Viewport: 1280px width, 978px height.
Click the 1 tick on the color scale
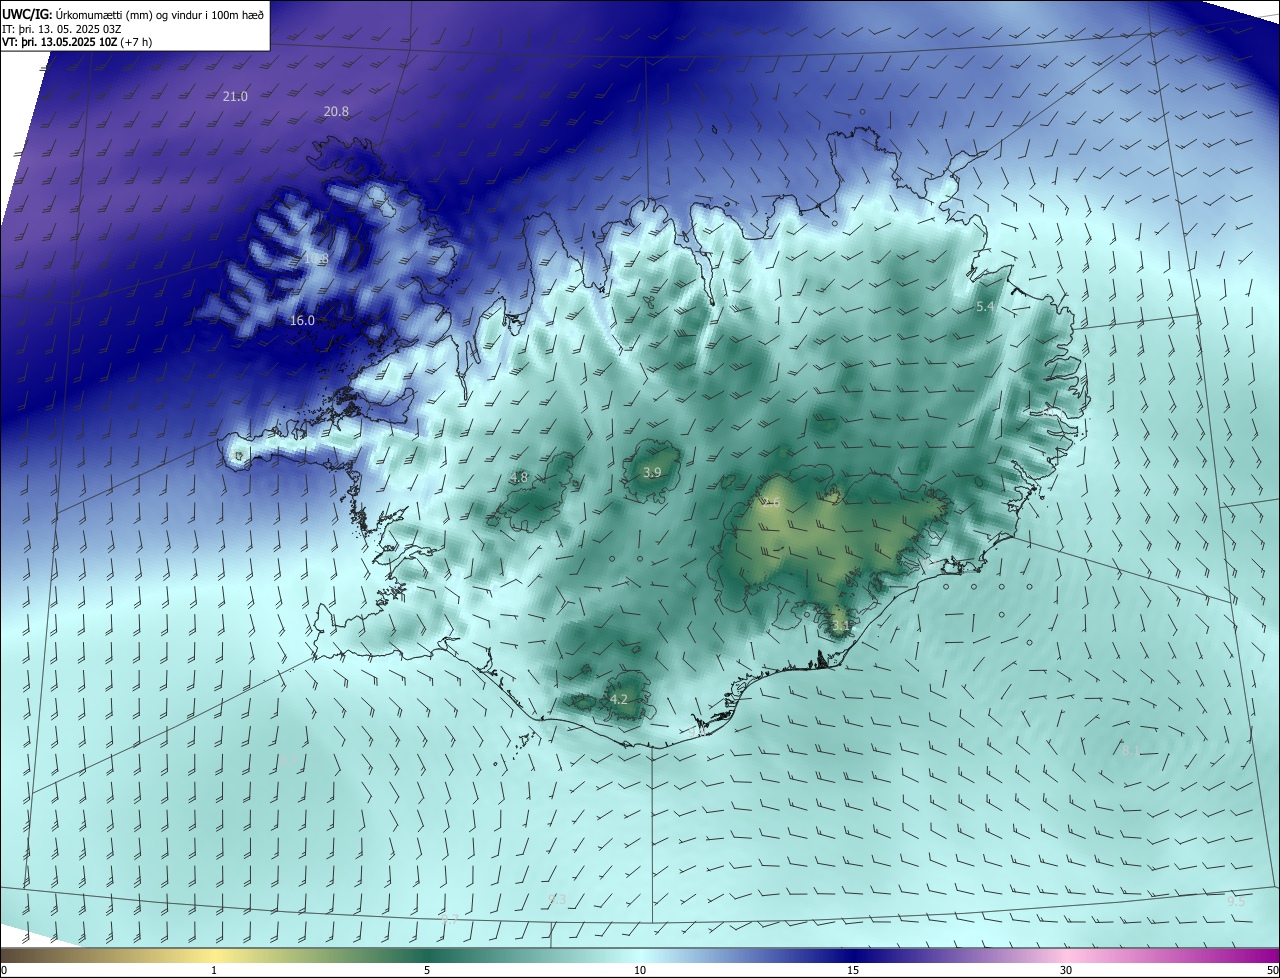(214, 970)
